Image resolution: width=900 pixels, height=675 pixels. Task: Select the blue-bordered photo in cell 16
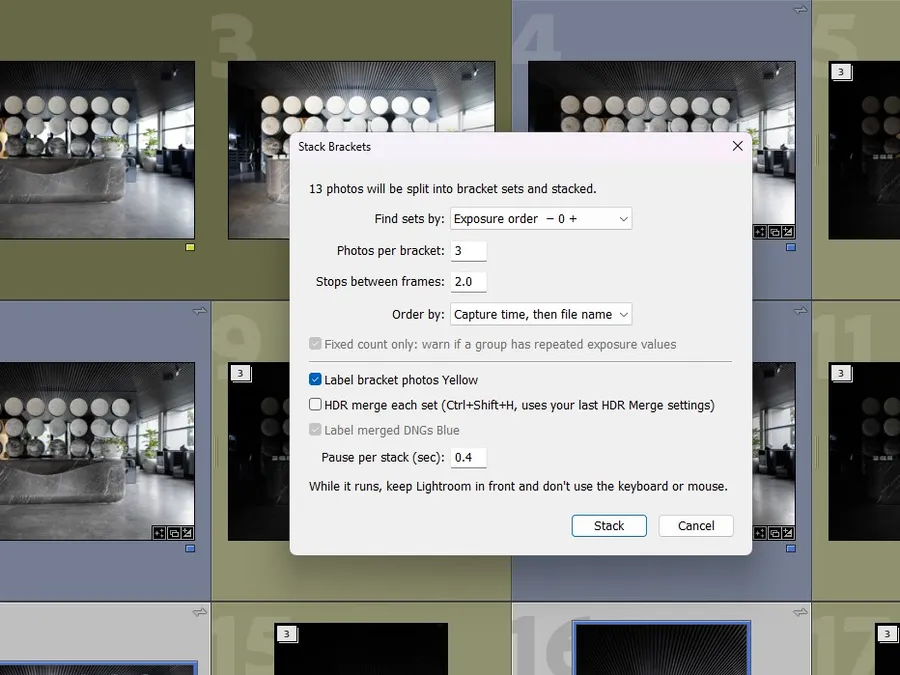tap(662, 648)
